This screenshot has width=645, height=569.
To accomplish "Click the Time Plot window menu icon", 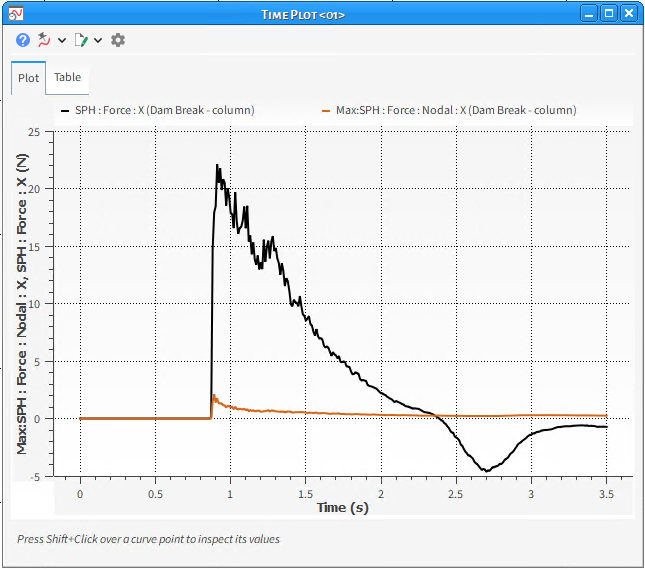I will [15, 14].
